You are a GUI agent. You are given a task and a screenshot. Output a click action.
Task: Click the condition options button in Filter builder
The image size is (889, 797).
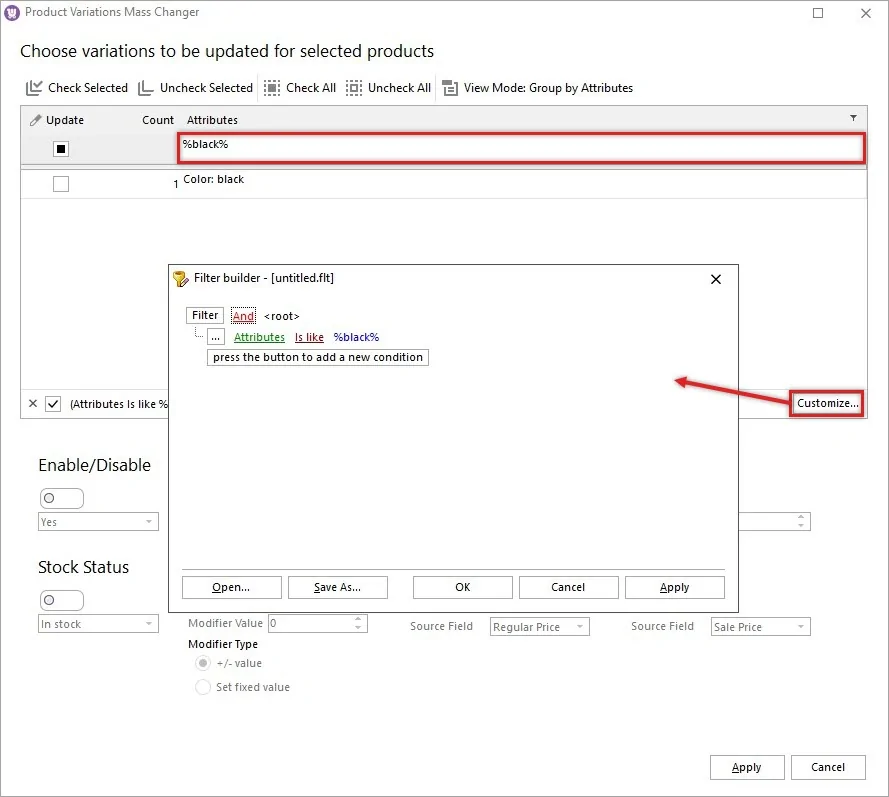pyautogui.click(x=214, y=336)
